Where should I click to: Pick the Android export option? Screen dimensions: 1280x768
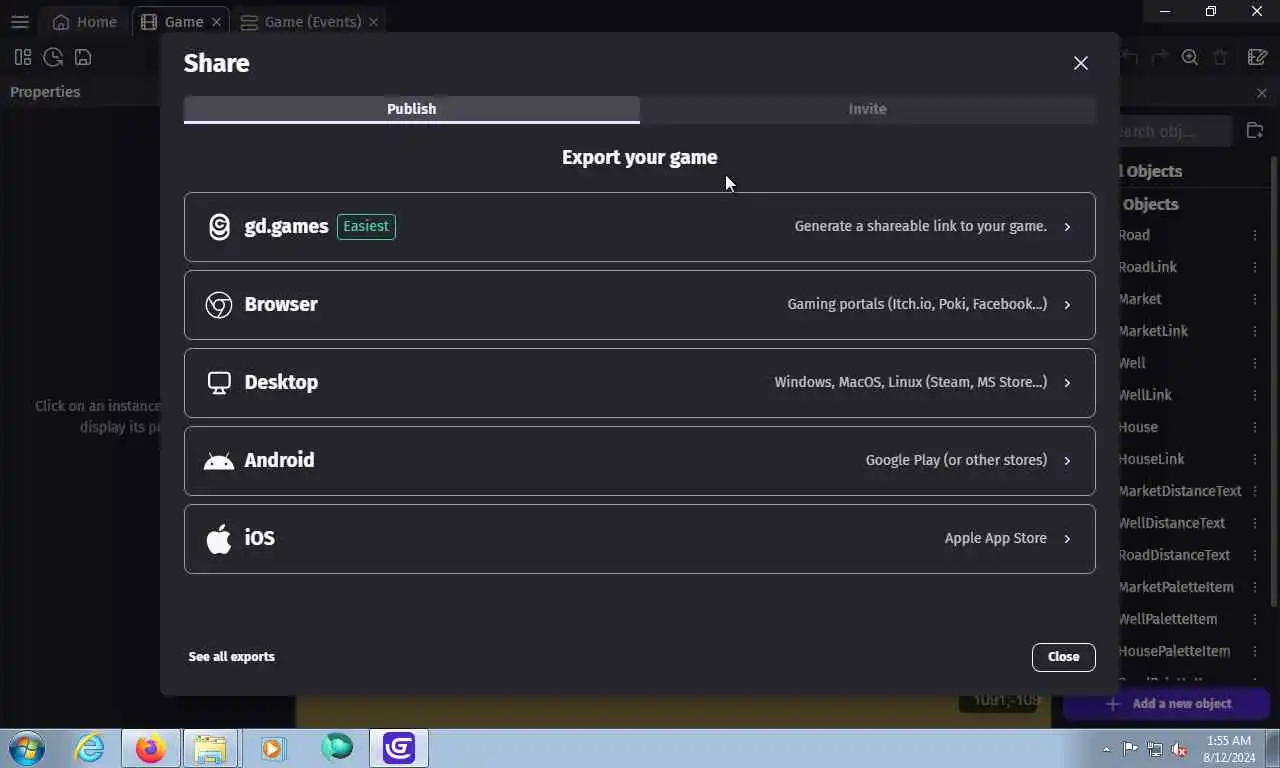pyautogui.click(x=639, y=461)
